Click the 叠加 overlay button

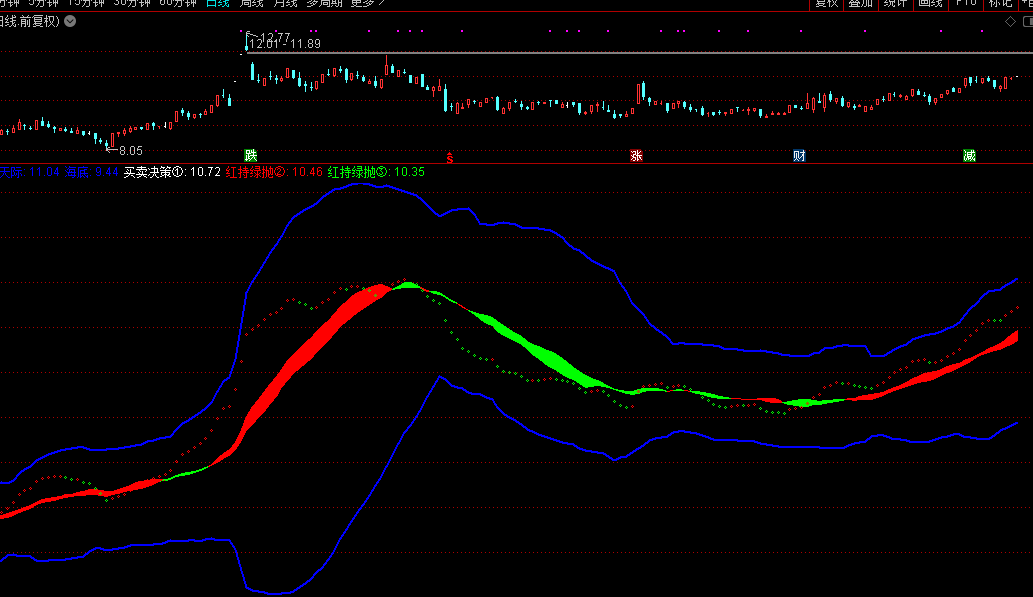[860, 3]
